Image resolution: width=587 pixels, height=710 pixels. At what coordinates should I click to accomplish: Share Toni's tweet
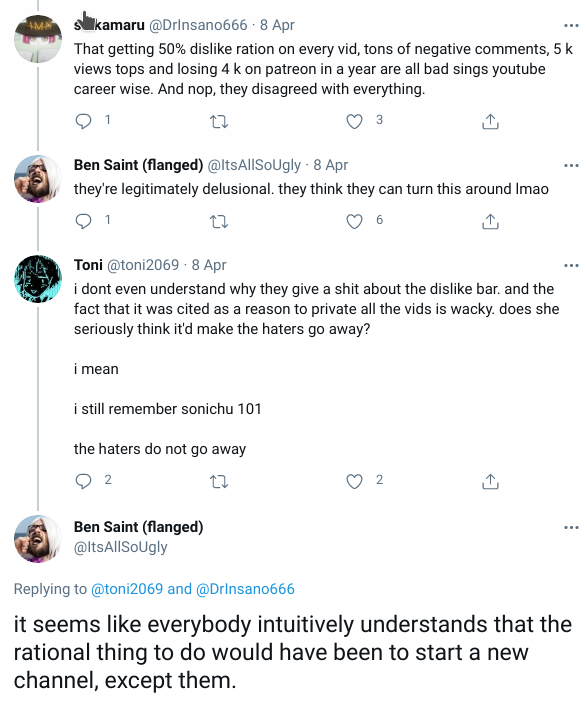click(490, 482)
